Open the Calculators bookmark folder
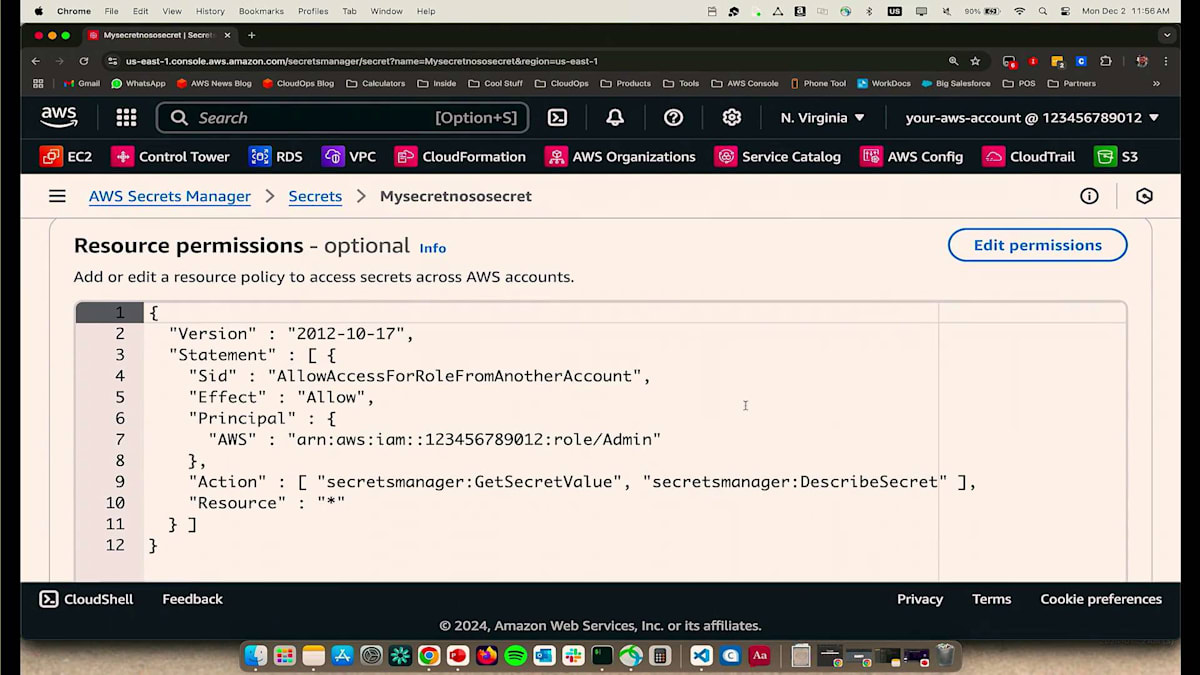Viewport: 1200px width, 675px height. pyautogui.click(x=376, y=84)
